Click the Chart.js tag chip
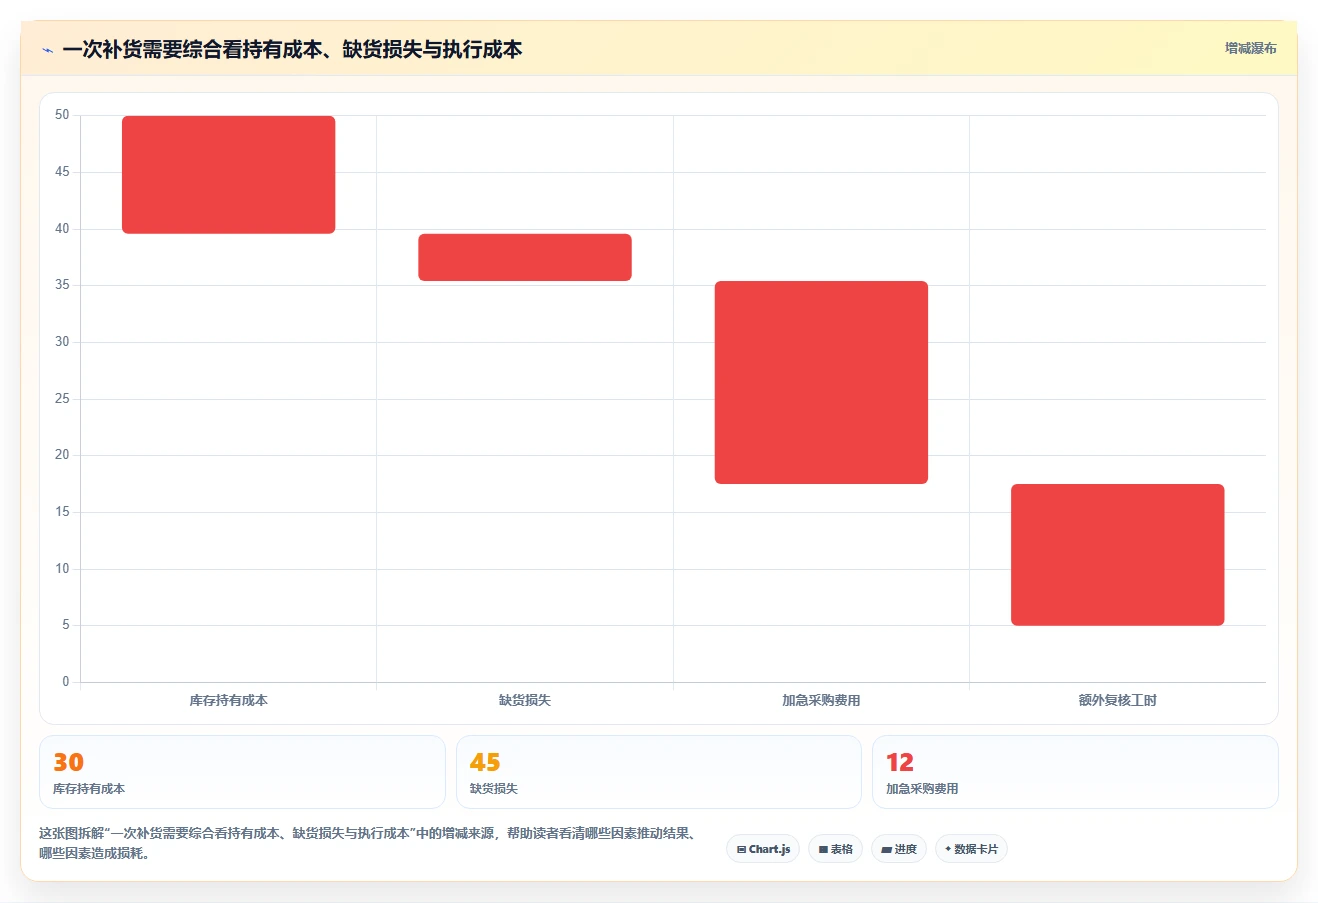 (x=763, y=849)
